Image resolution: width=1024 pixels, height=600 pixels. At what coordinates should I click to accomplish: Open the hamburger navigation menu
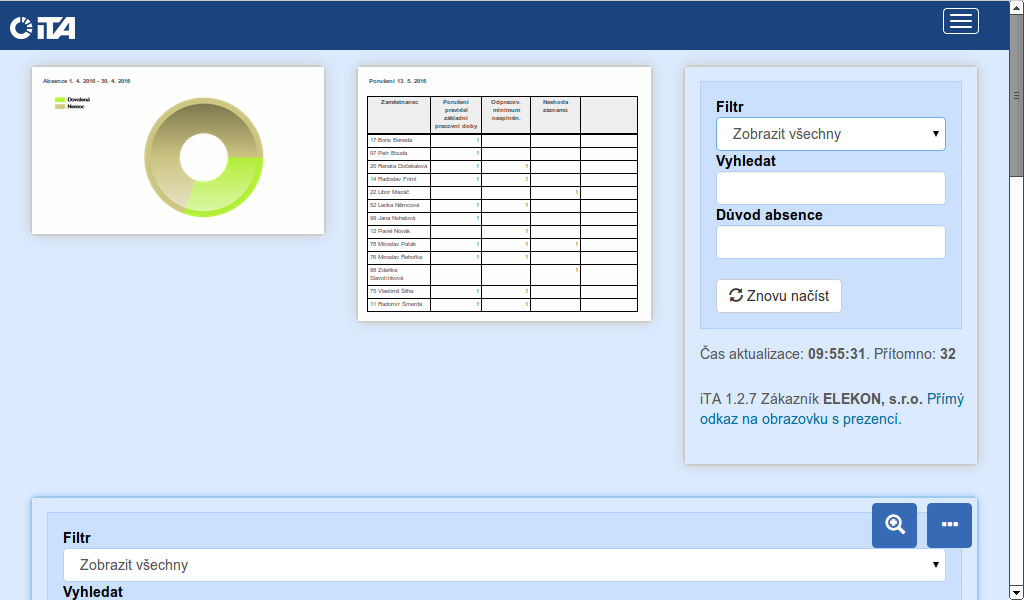pyautogui.click(x=960, y=21)
